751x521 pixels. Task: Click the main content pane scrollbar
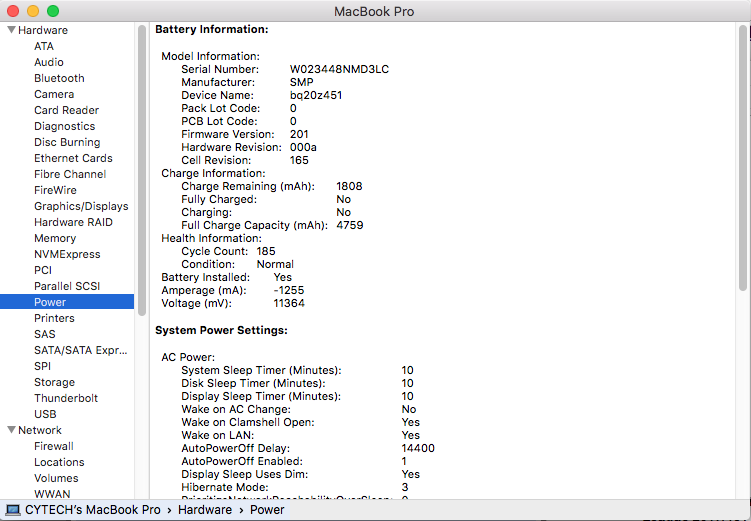coord(743,160)
